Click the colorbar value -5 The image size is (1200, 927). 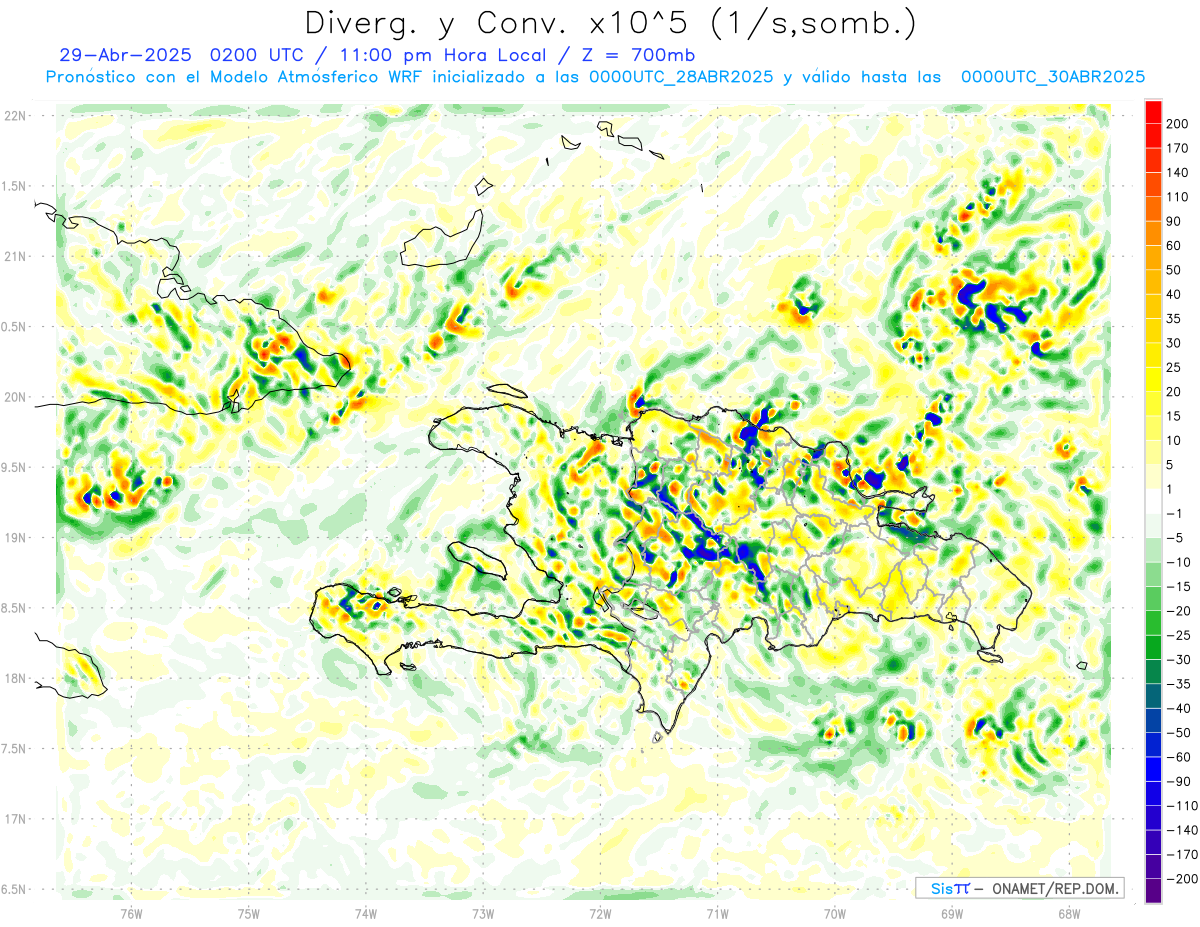coord(1174,538)
